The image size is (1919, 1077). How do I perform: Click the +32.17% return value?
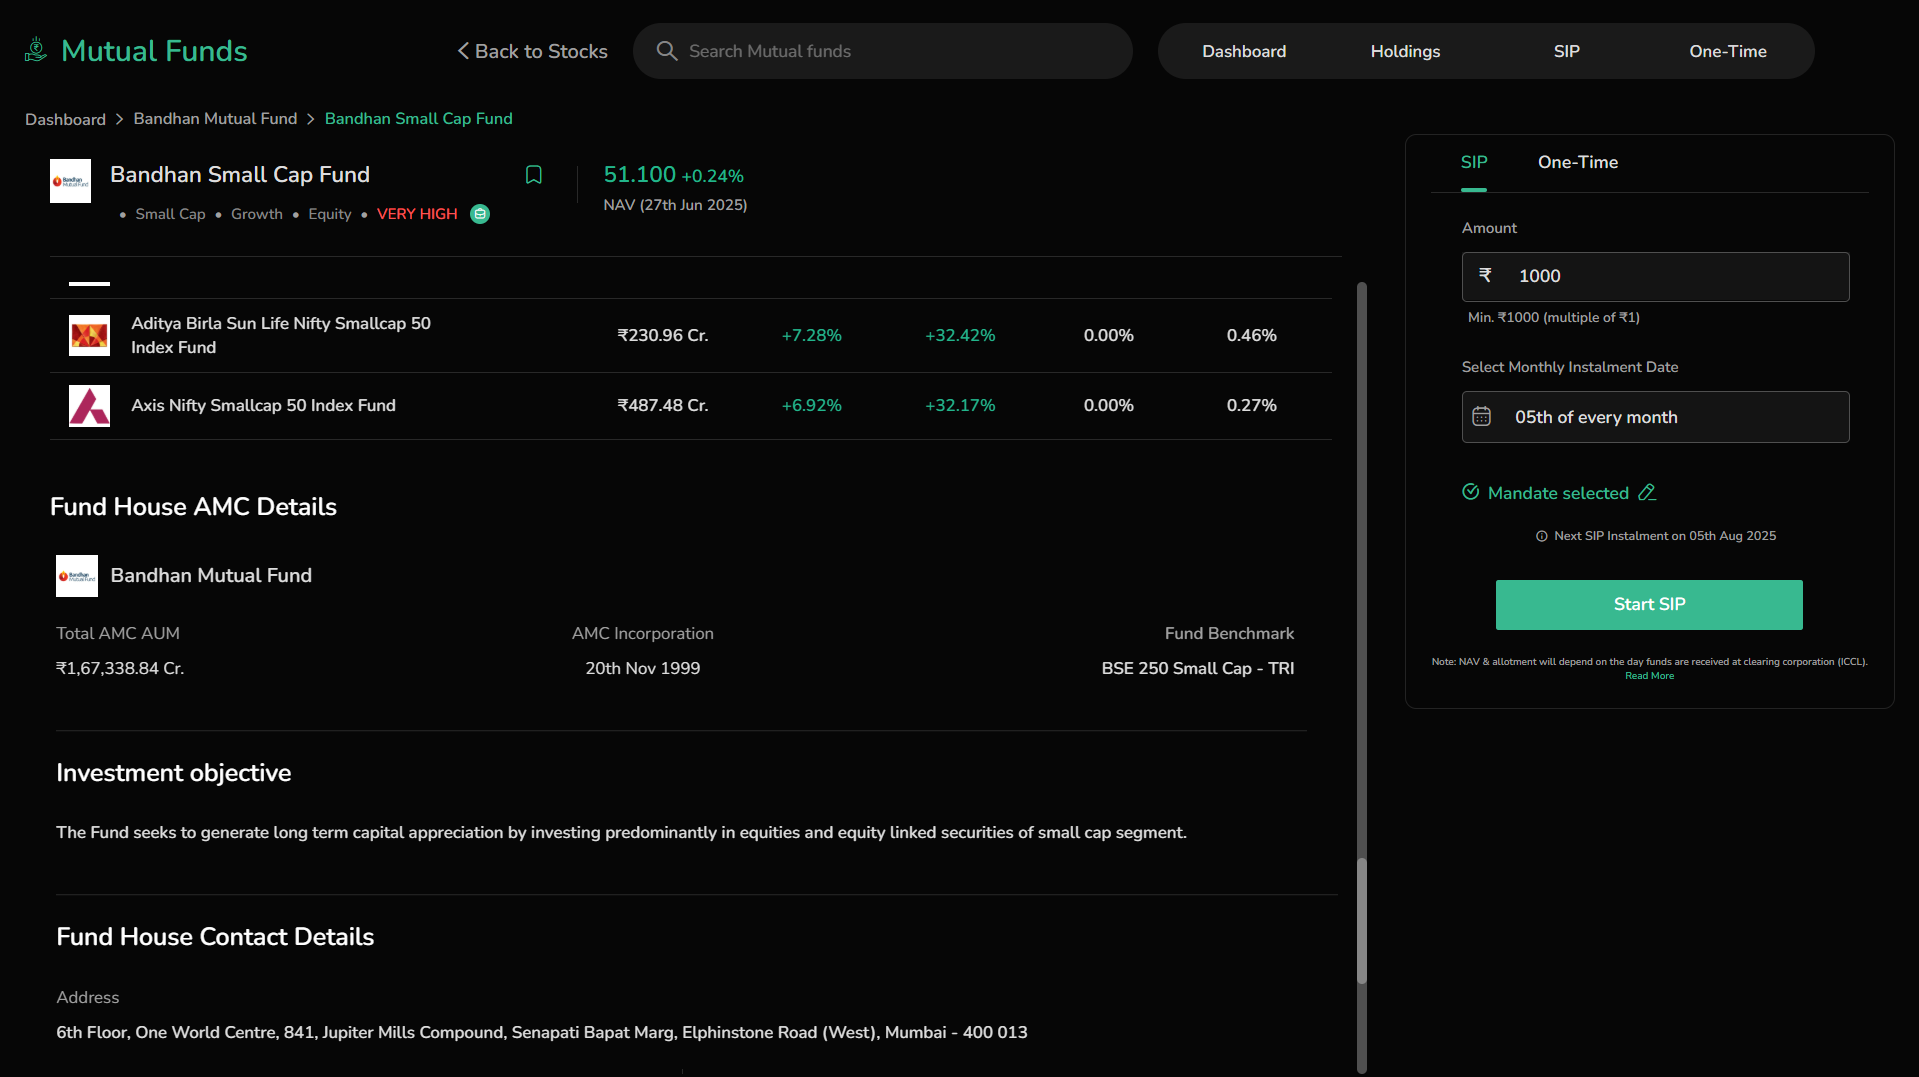pyautogui.click(x=960, y=406)
